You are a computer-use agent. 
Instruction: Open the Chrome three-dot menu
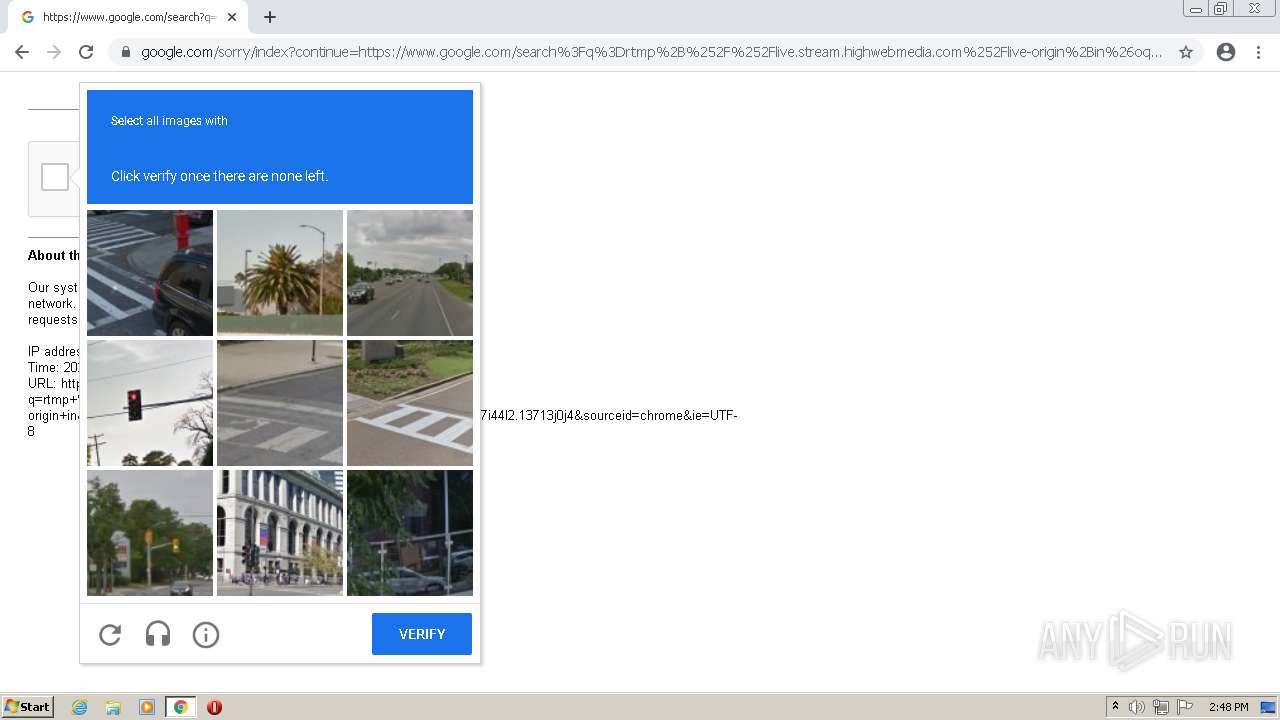click(x=1258, y=52)
